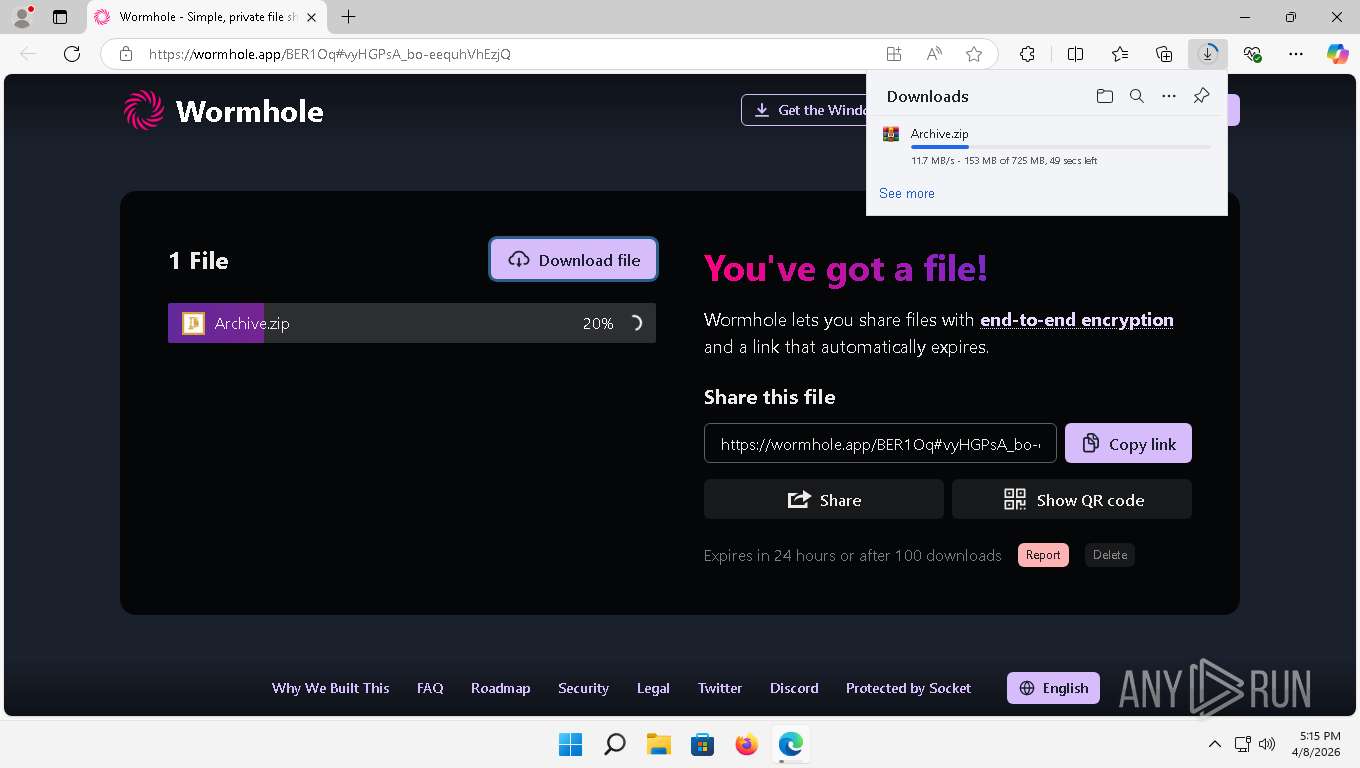Launch File Explorer from taskbar

(658, 744)
